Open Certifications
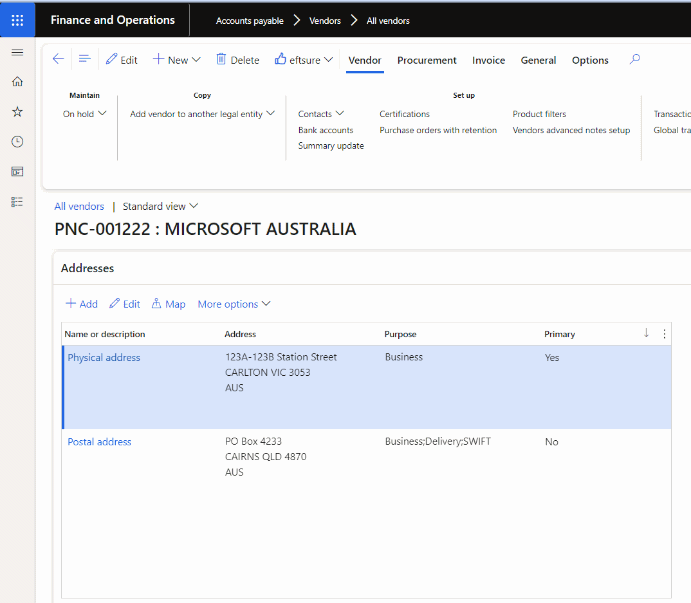 point(404,114)
